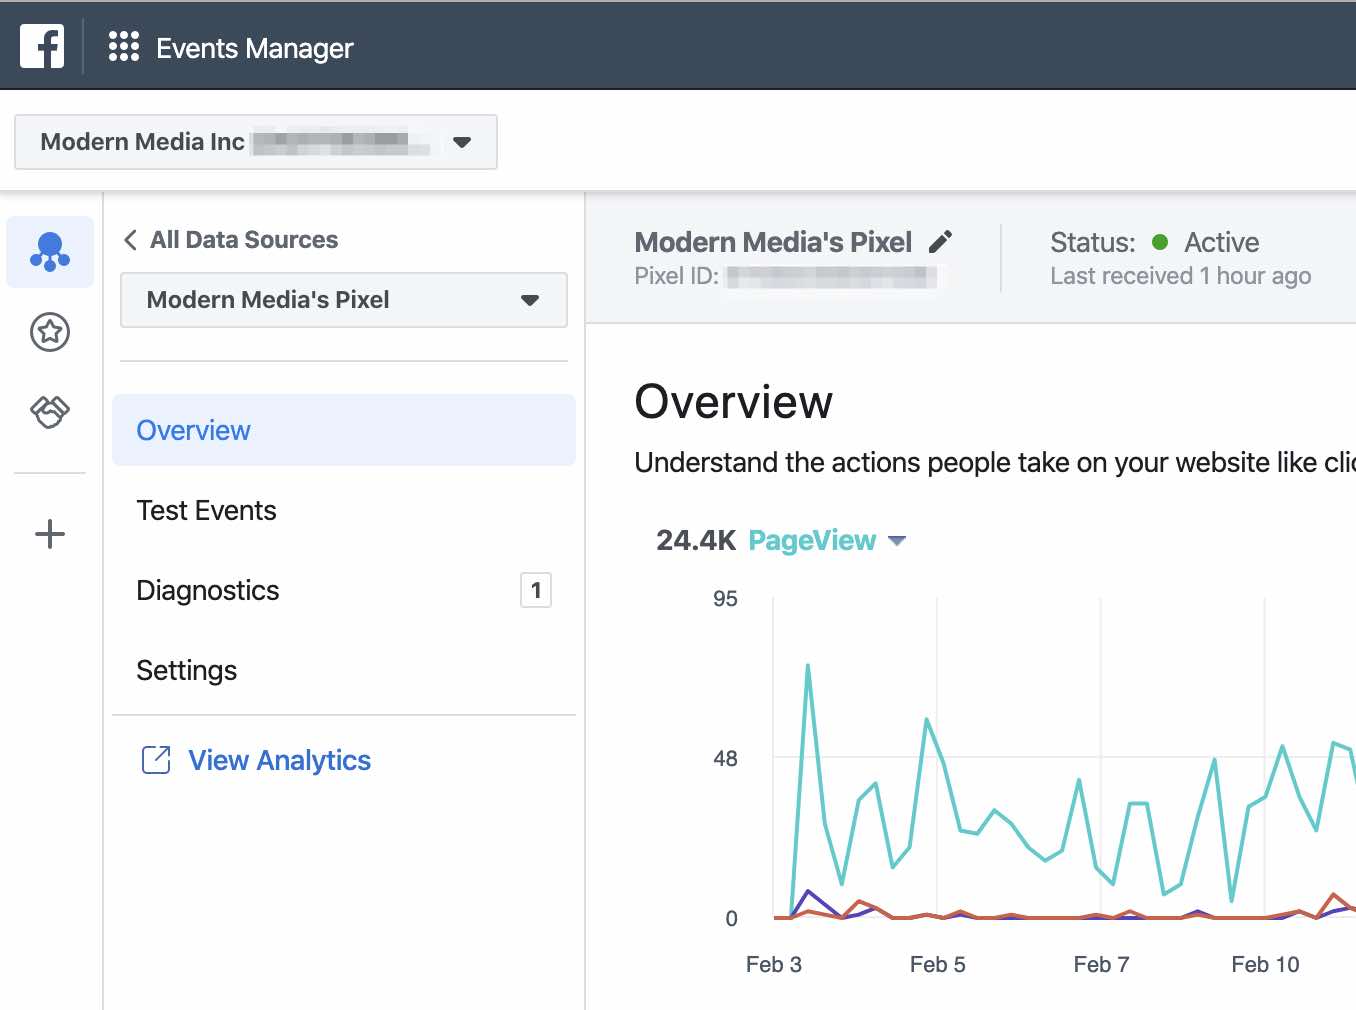Image resolution: width=1356 pixels, height=1010 pixels.
Task: Open the Diagnostics section
Action: 344,590
